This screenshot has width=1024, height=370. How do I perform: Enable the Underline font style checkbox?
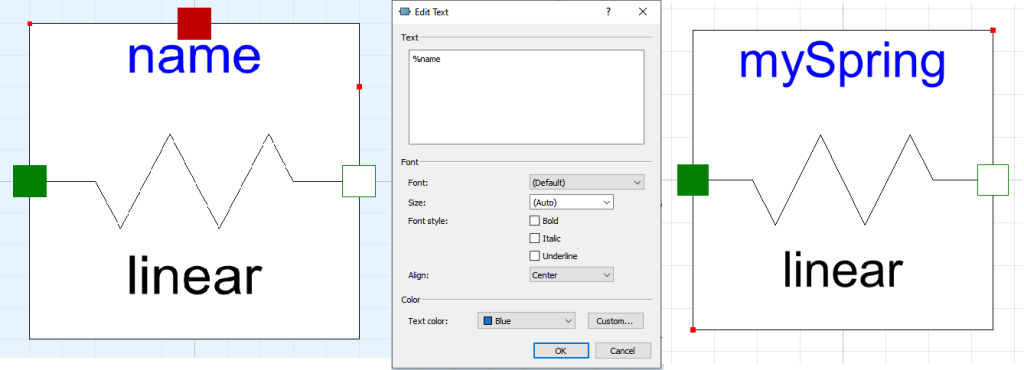(535, 256)
